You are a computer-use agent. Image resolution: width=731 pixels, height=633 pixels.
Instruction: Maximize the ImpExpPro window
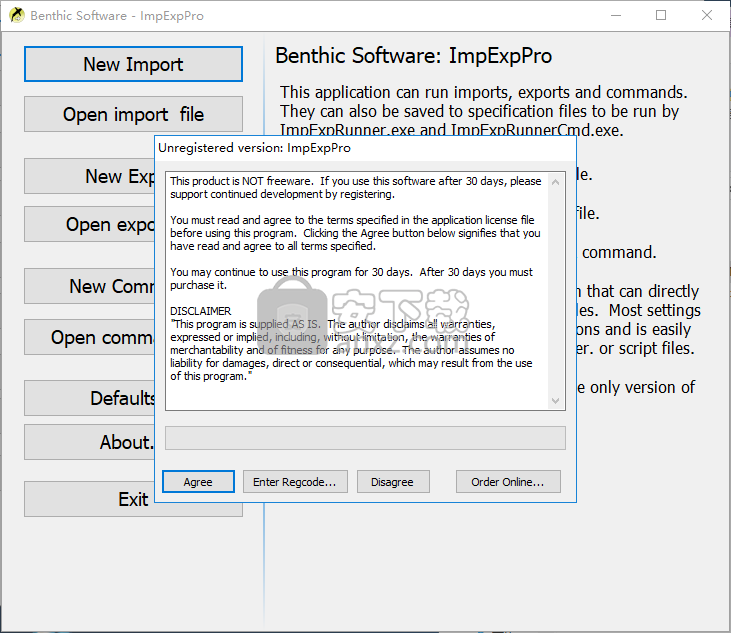click(x=661, y=15)
